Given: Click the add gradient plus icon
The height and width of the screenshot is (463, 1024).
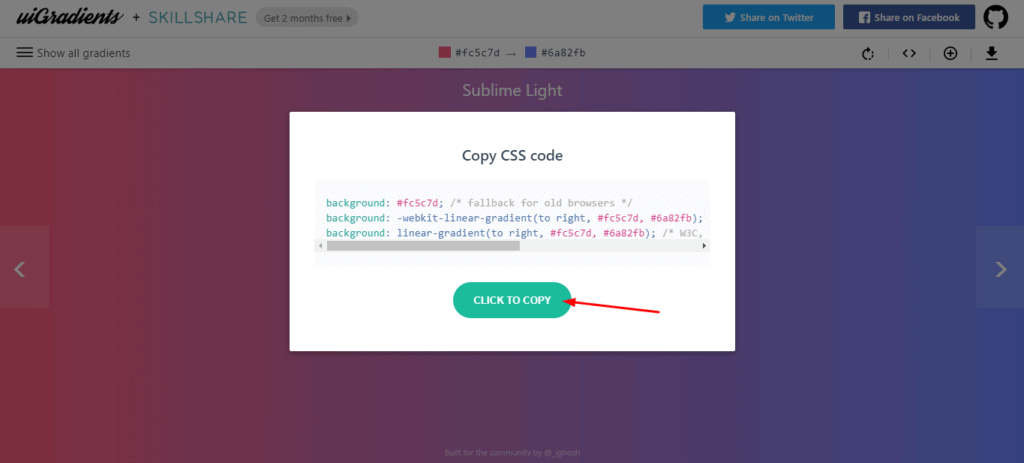Looking at the screenshot, I should [x=950, y=53].
